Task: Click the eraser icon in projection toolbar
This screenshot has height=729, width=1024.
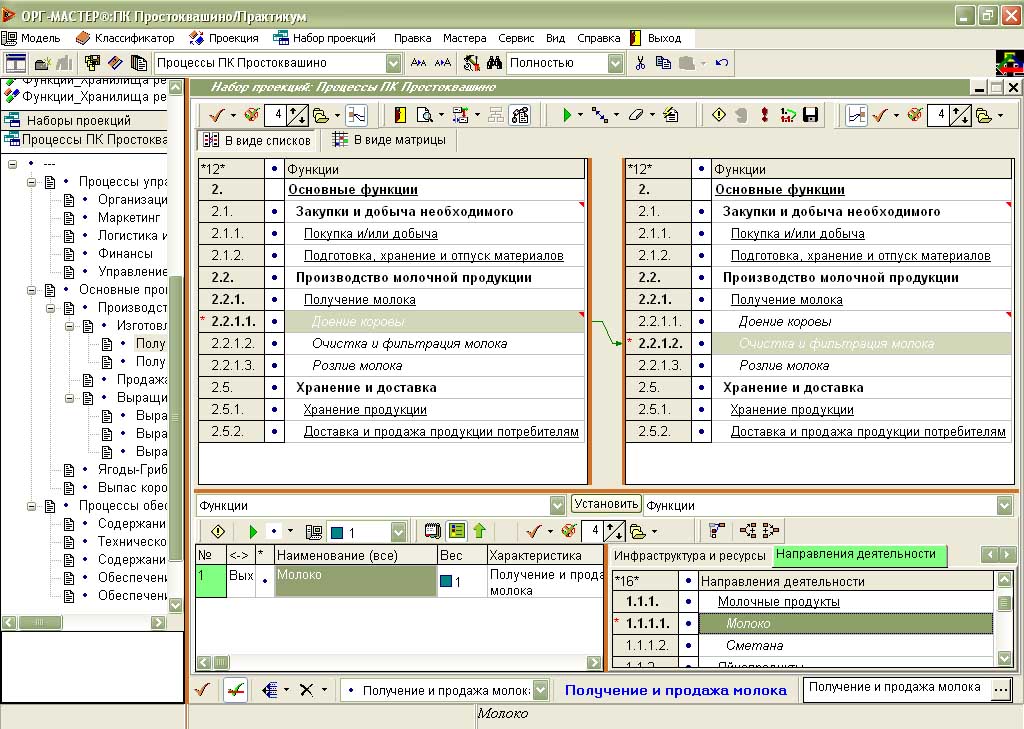Action: (x=635, y=116)
